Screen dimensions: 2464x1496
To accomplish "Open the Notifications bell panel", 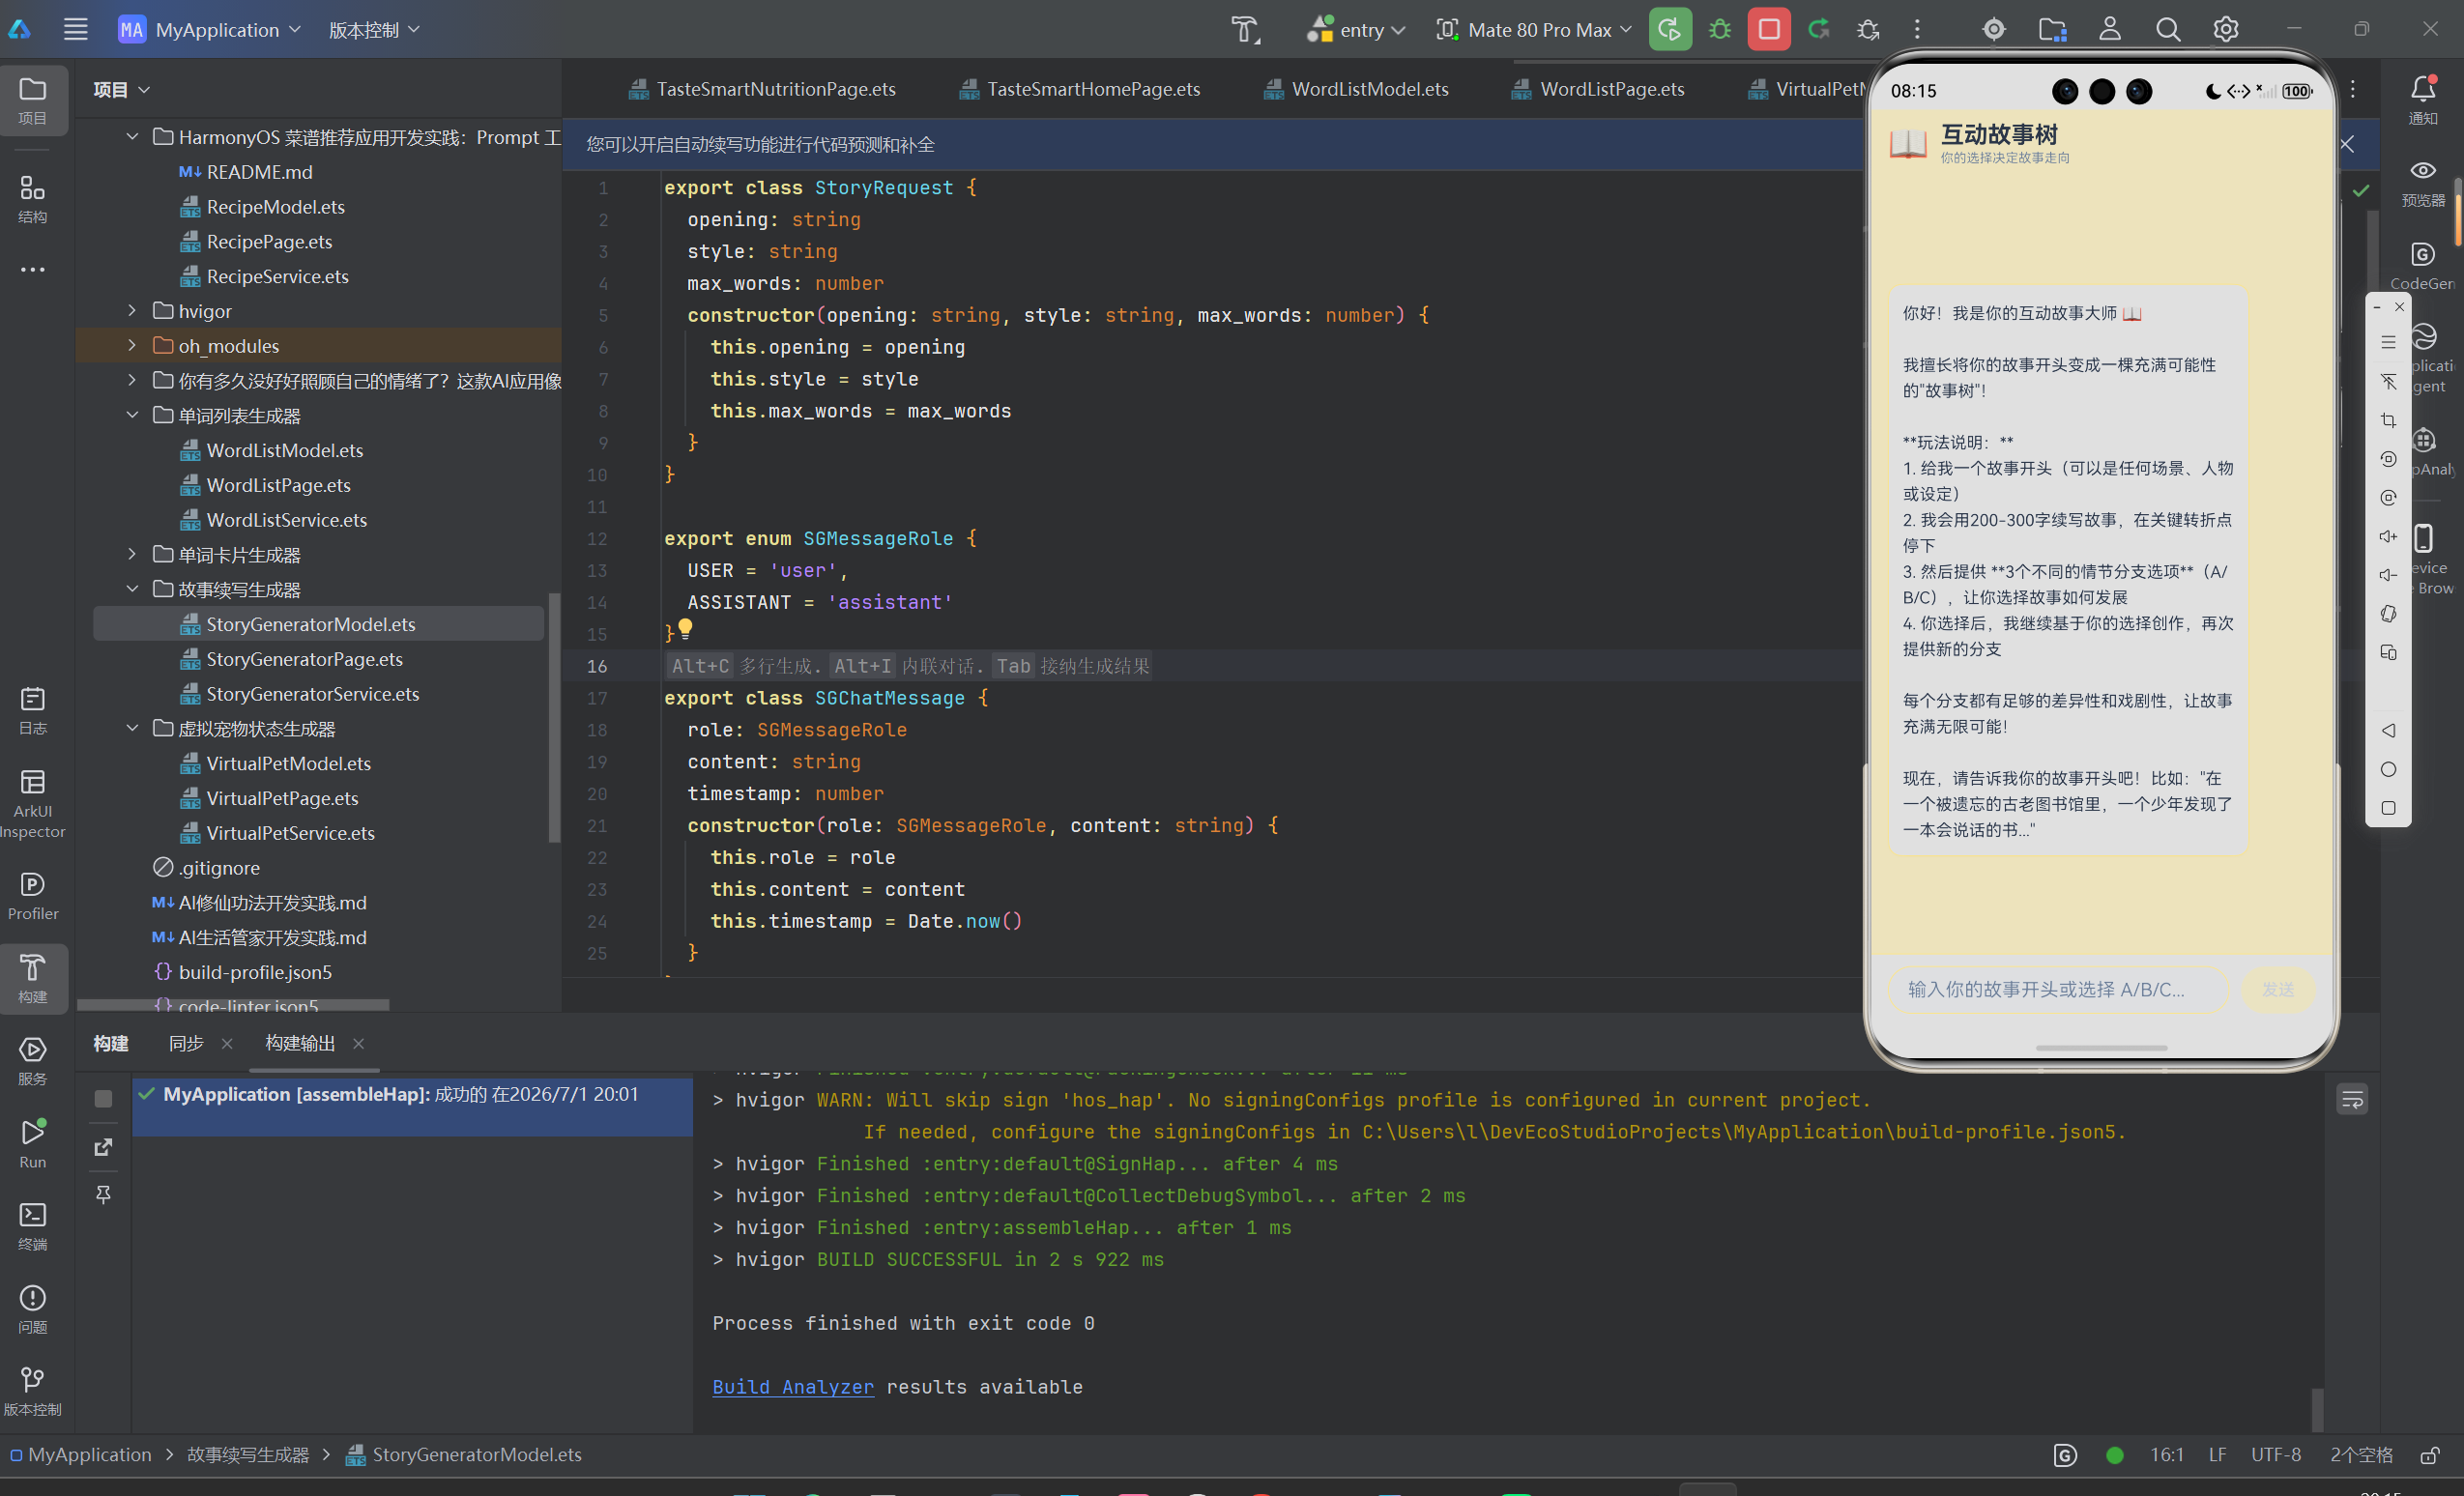I will [2423, 100].
